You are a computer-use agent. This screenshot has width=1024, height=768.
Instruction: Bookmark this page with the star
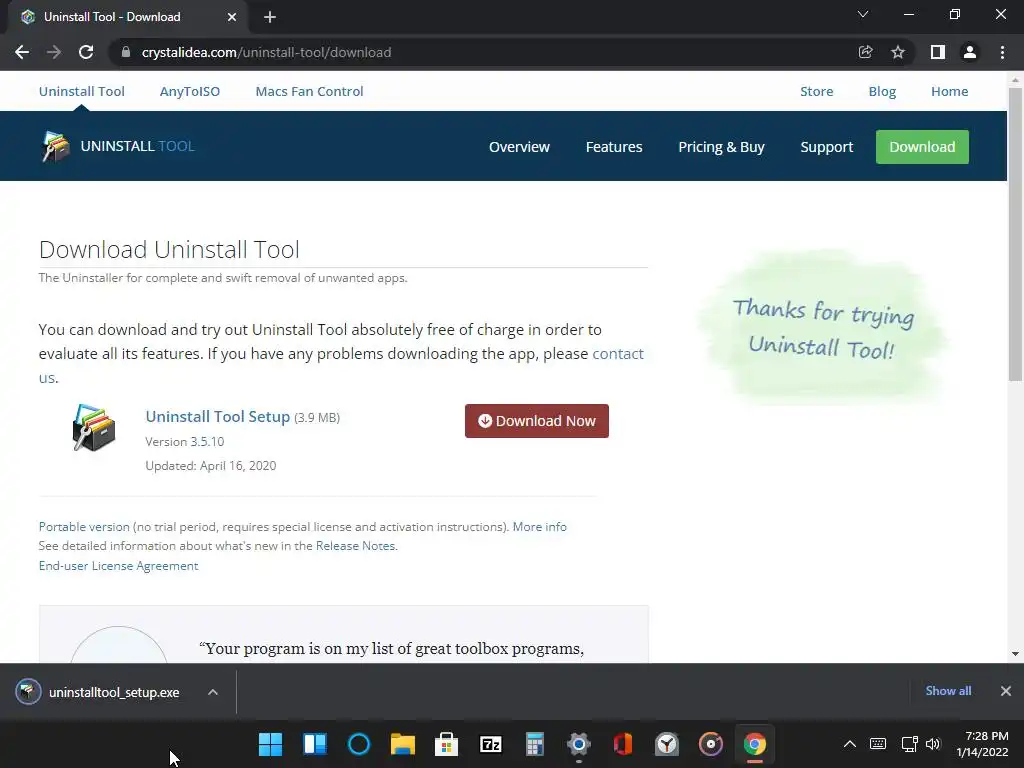click(x=898, y=52)
